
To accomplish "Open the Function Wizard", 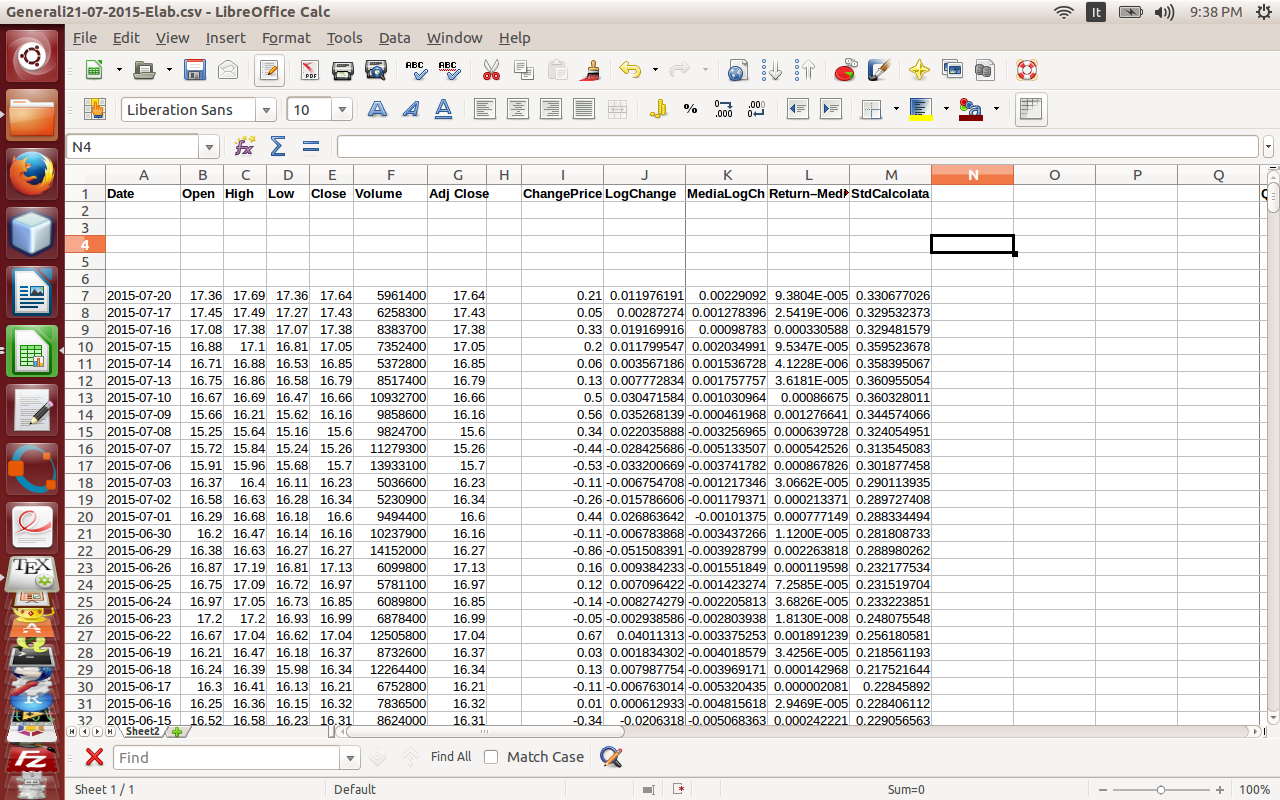I will (245, 147).
